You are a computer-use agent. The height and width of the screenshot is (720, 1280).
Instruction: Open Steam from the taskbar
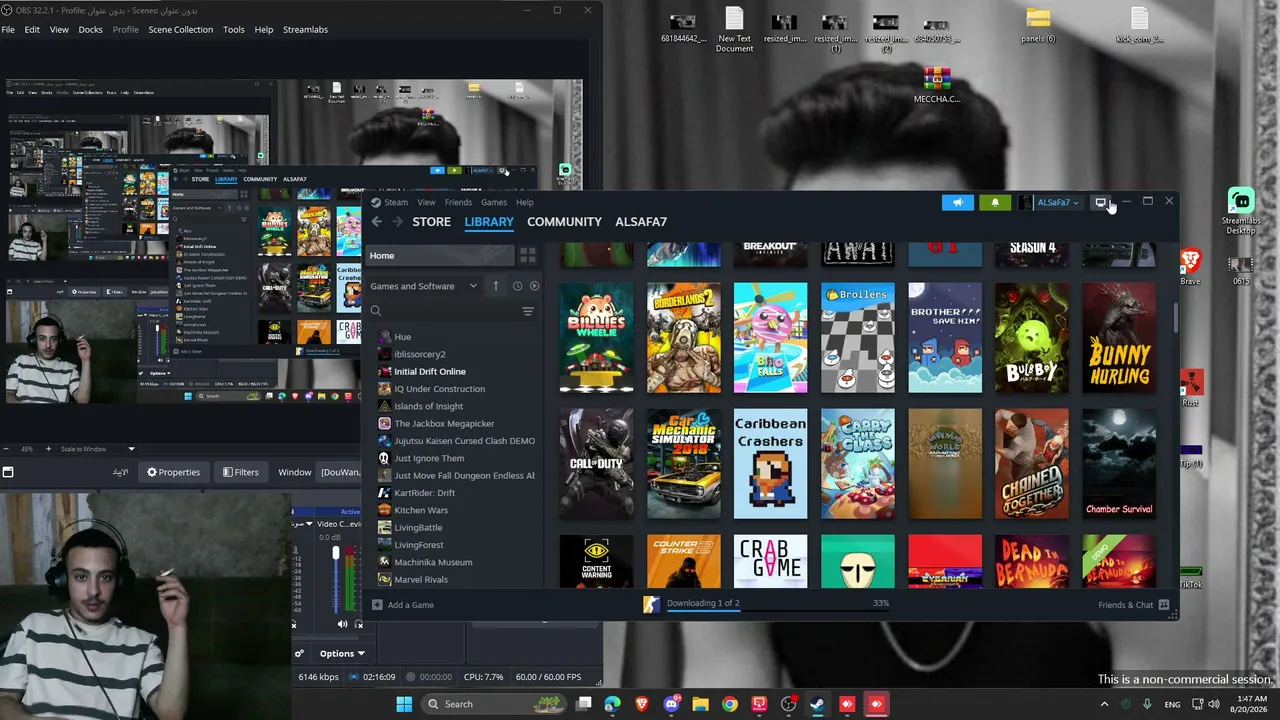[x=817, y=704]
